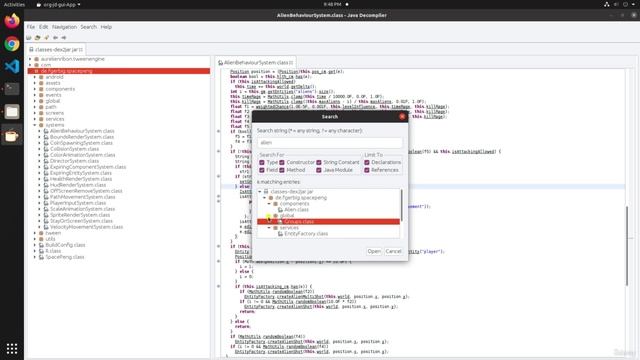
Task: Open Terminal from the dock
Action: pos(12,89)
